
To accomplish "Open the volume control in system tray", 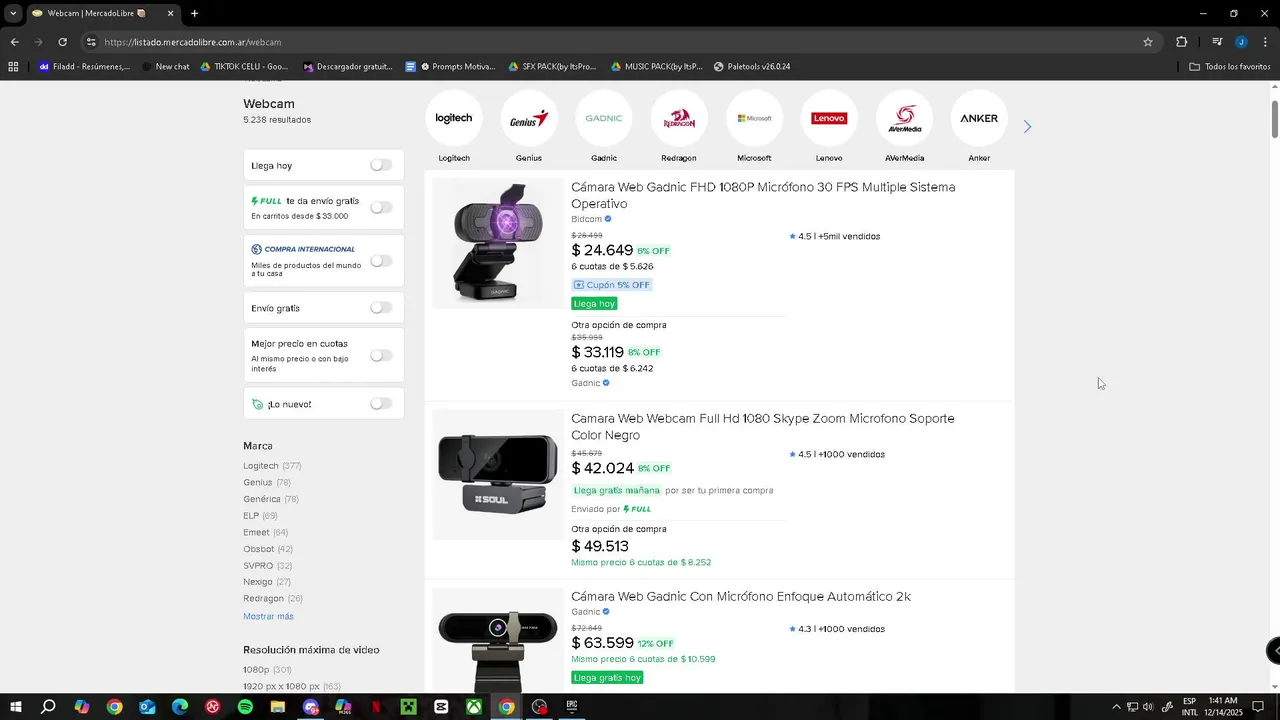I will (1148, 707).
